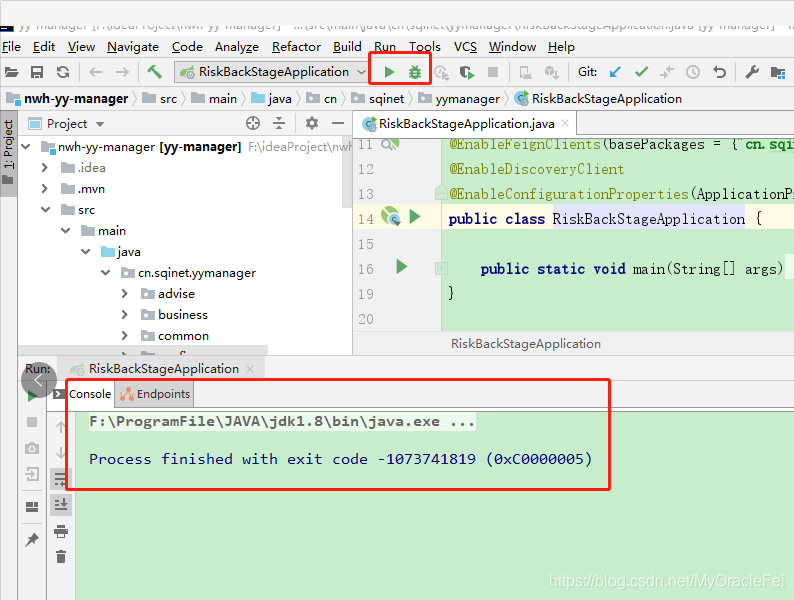The image size is (794, 600).
Task: Close the RiskBackStageApplication.java editor tab
Action: (x=565, y=123)
